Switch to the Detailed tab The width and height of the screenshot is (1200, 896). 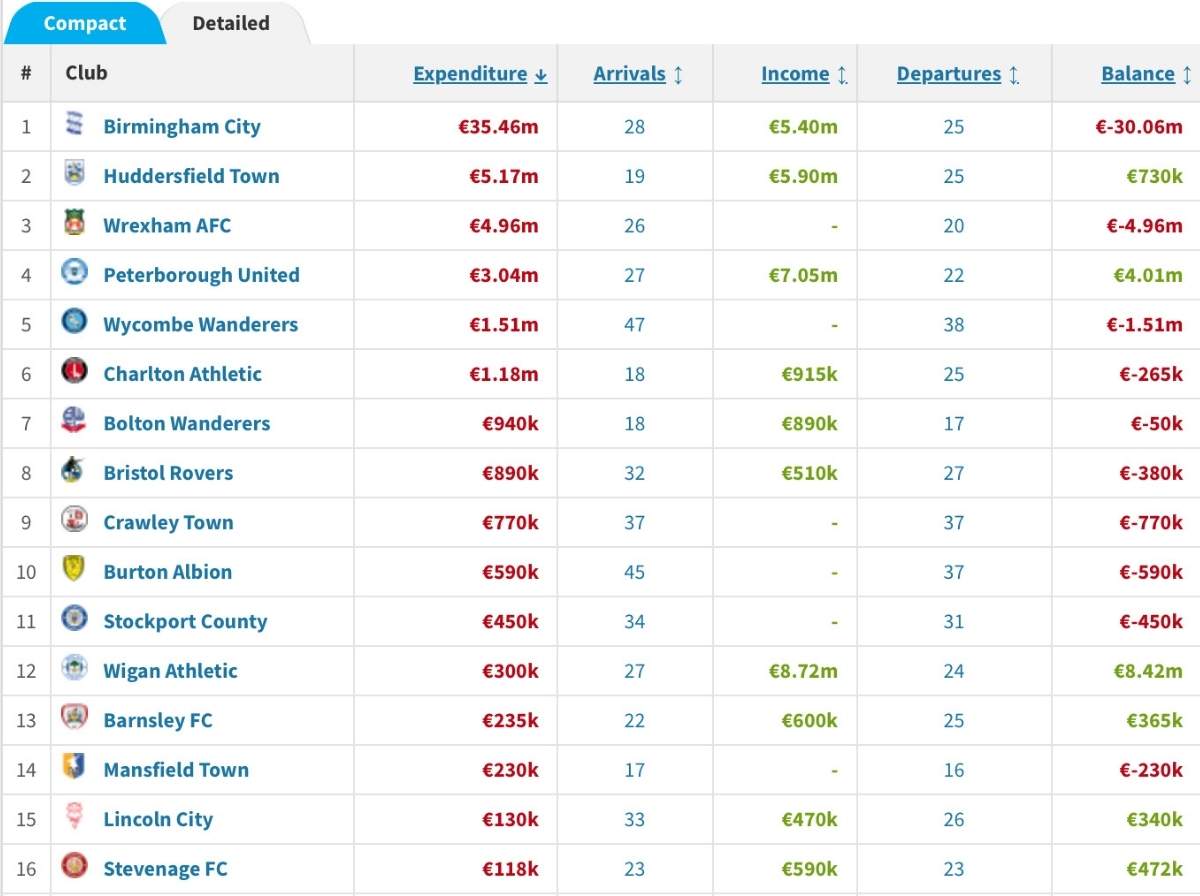(231, 23)
